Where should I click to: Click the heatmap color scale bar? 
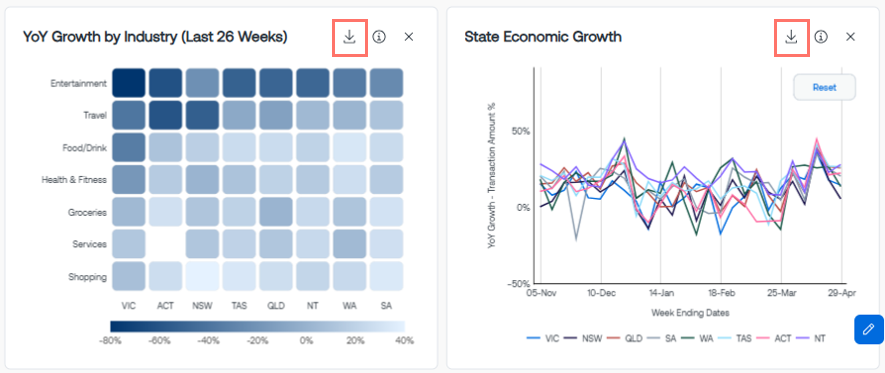[x=258, y=326]
